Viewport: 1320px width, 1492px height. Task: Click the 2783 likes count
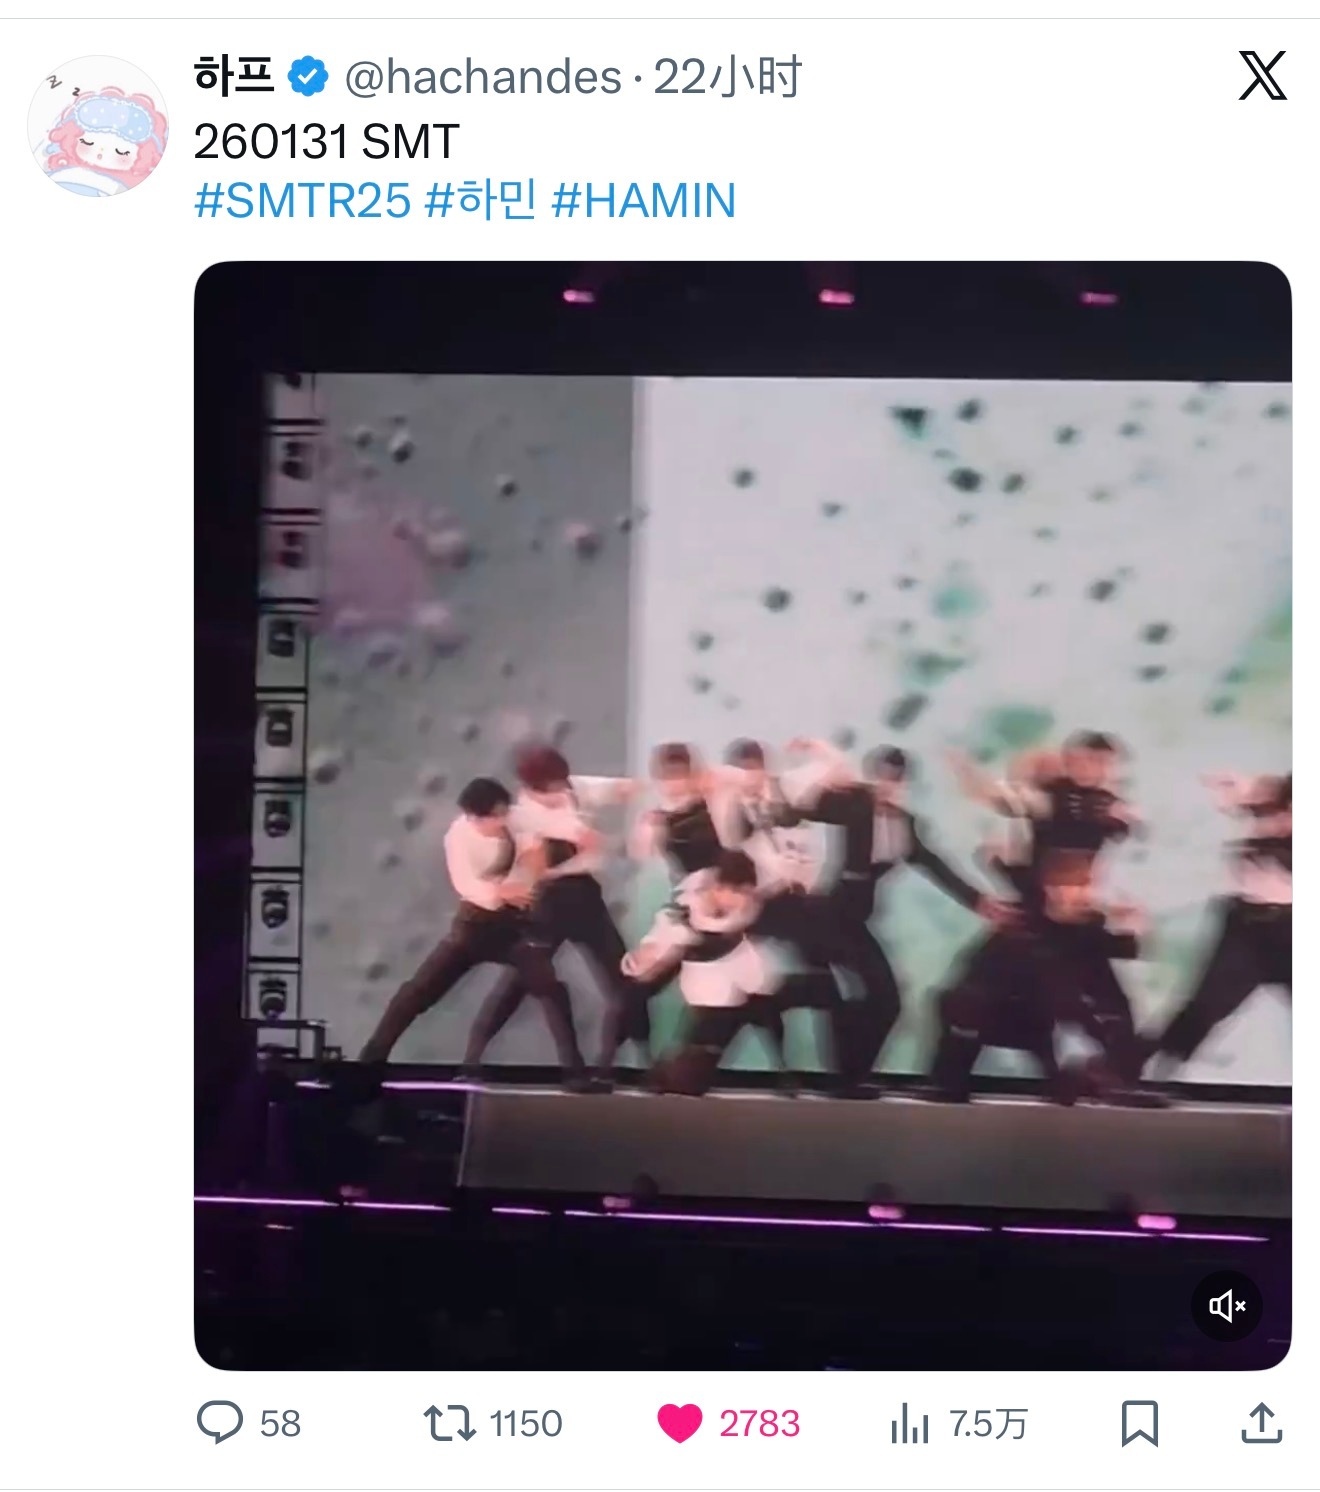pos(760,1423)
